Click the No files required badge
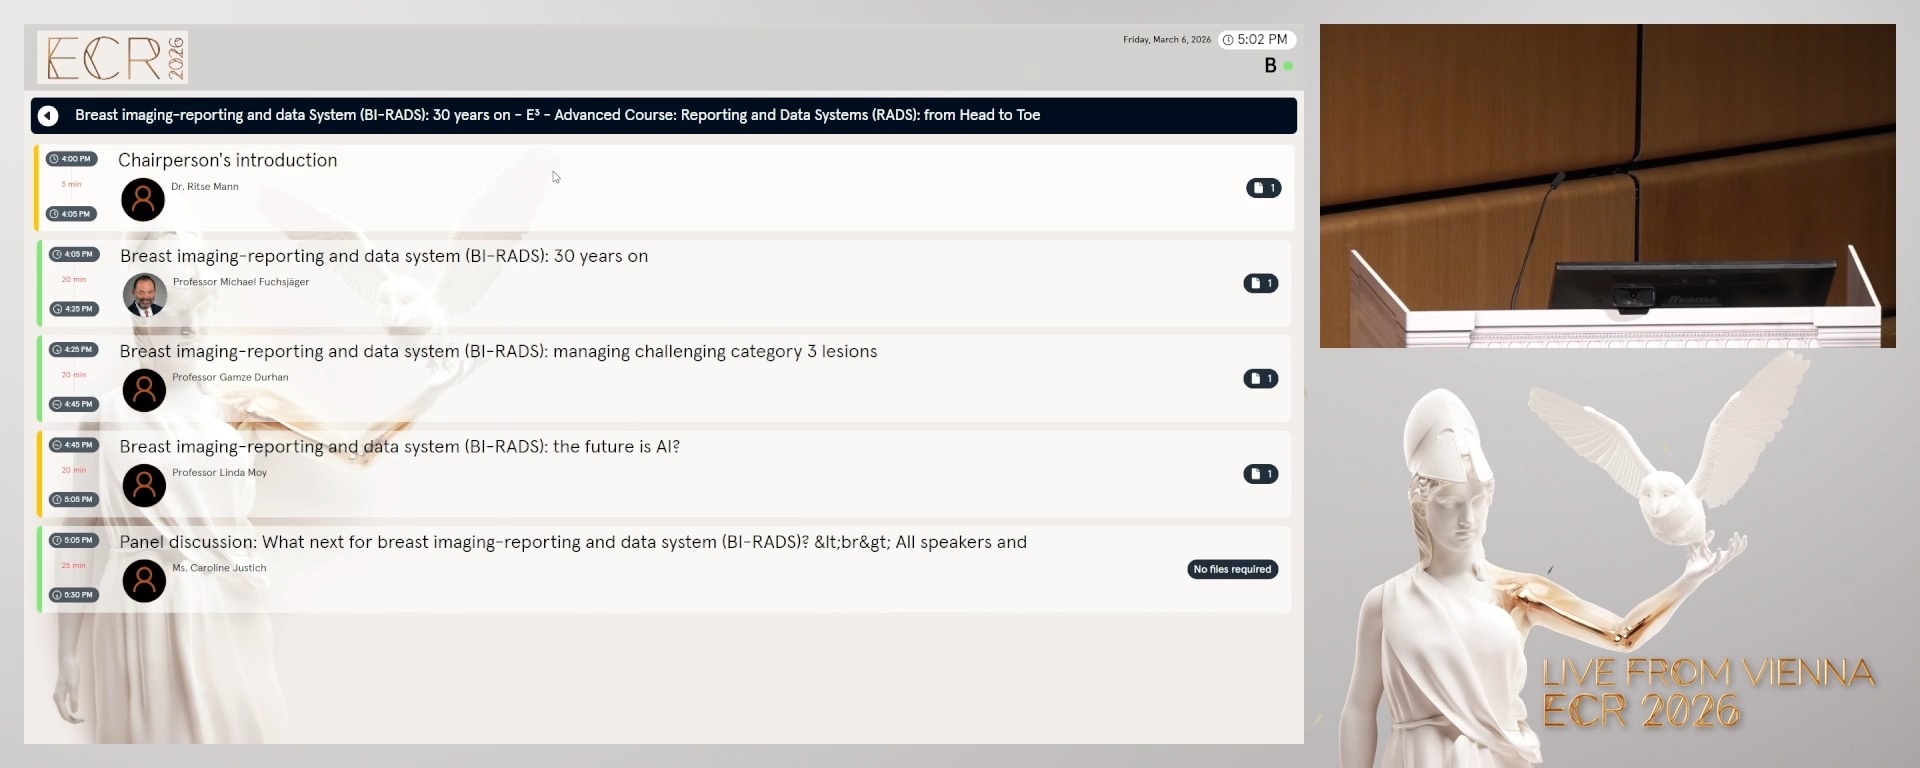Image resolution: width=1920 pixels, height=768 pixels. (x=1232, y=569)
